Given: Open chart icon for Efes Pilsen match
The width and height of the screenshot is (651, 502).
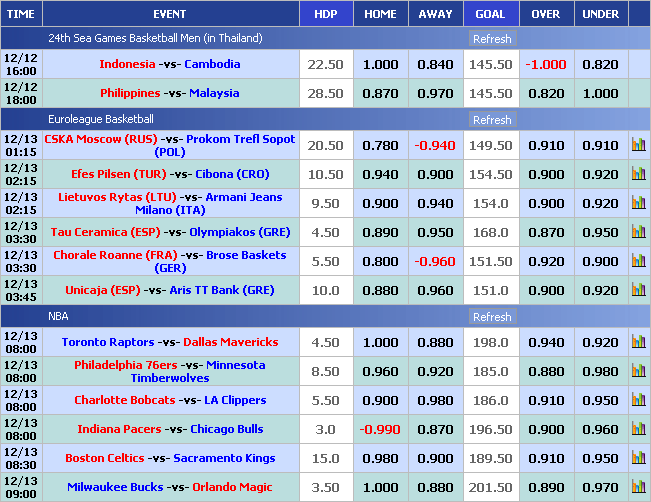Looking at the screenshot, I should [638, 174].
